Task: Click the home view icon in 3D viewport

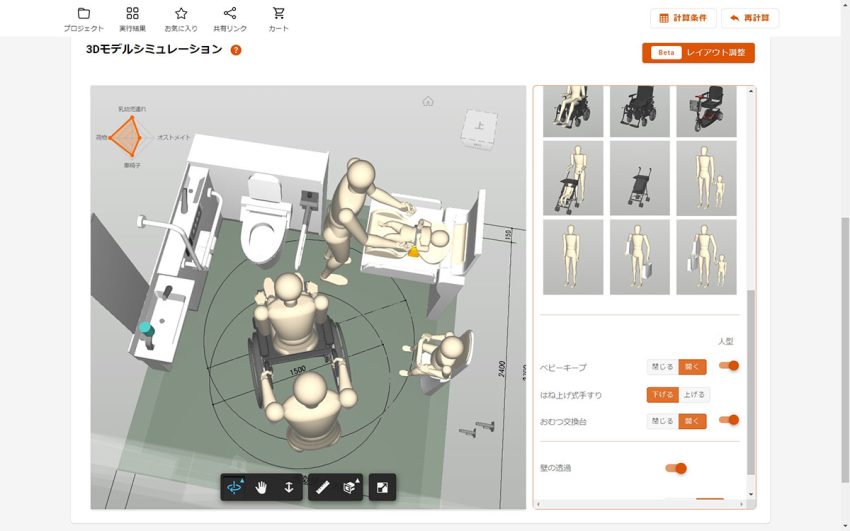Action: click(428, 101)
